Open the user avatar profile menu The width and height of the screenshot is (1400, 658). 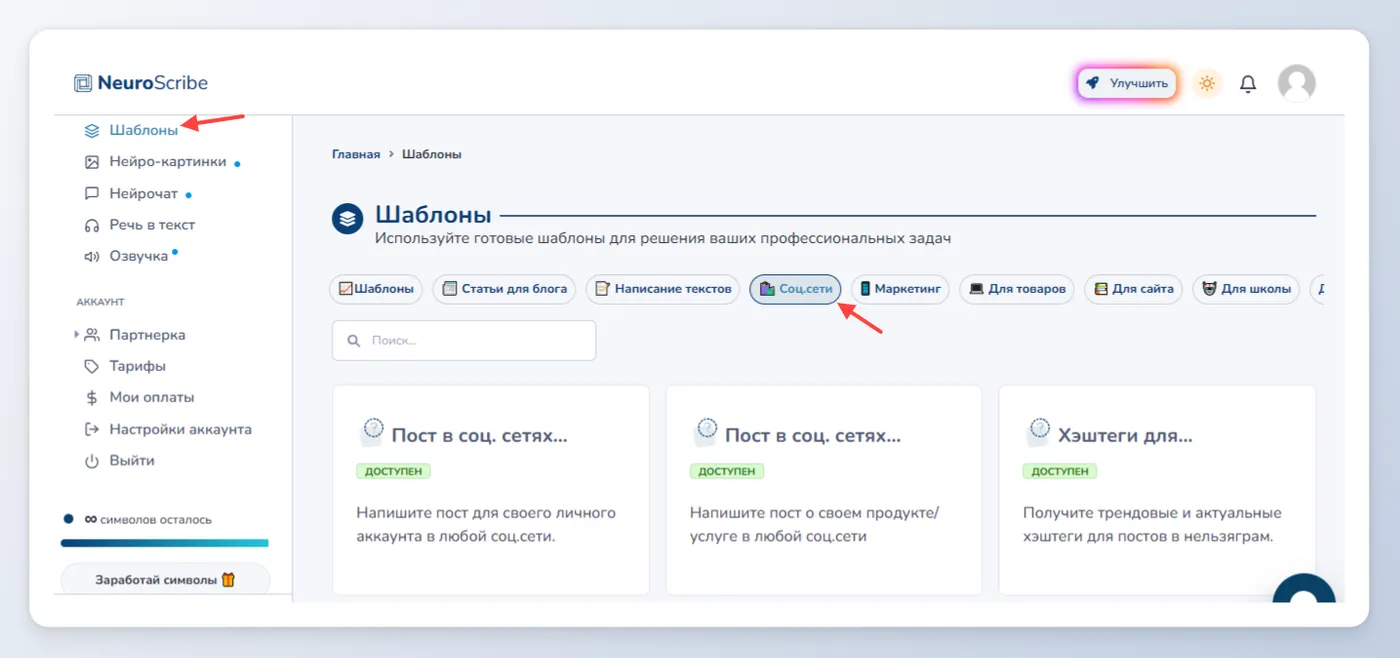pyautogui.click(x=1297, y=83)
